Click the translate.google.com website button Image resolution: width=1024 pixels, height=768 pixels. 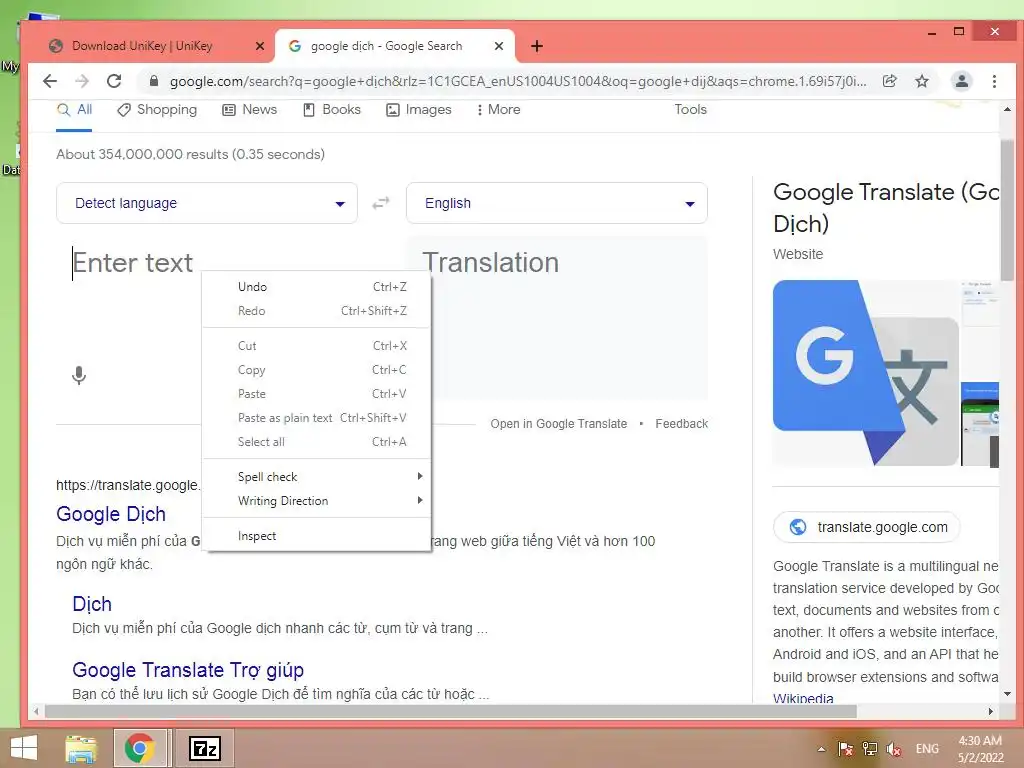[867, 527]
